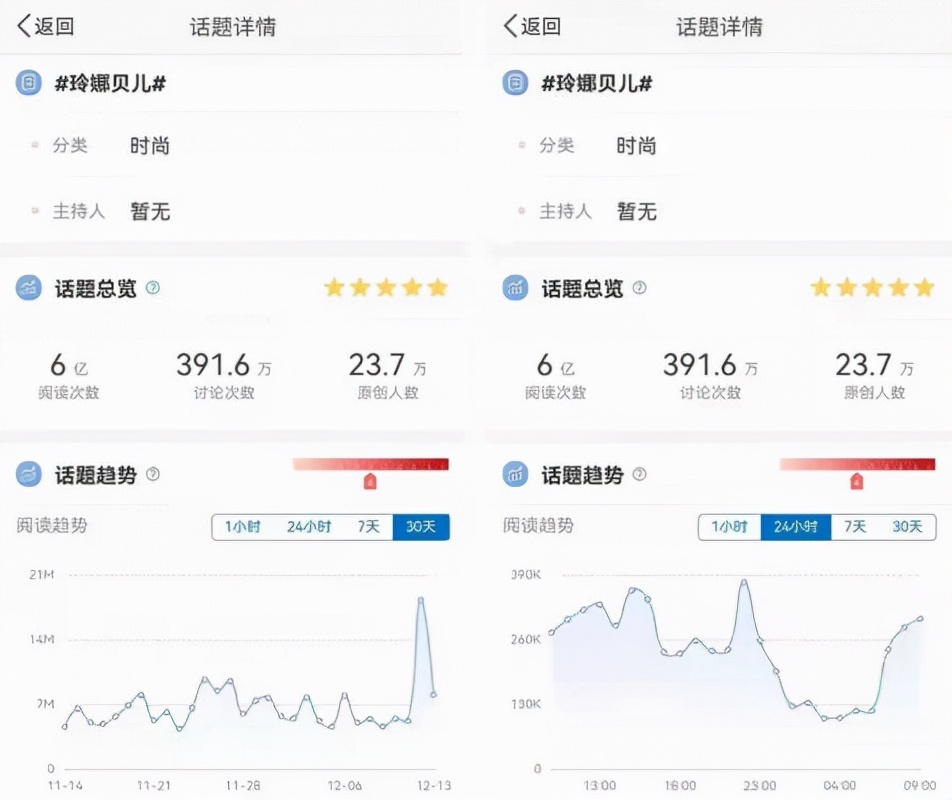Tap the fifth yellow rating star

(x=436, y=287)
